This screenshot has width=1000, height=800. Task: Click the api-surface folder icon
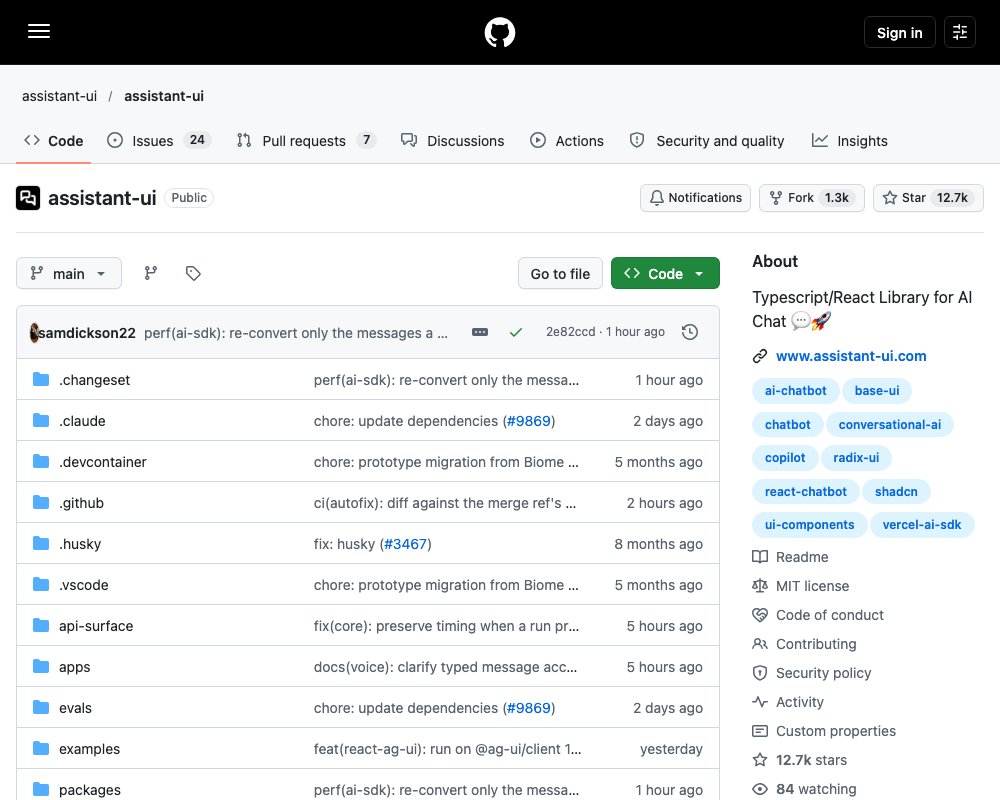(x=41, y=625)
